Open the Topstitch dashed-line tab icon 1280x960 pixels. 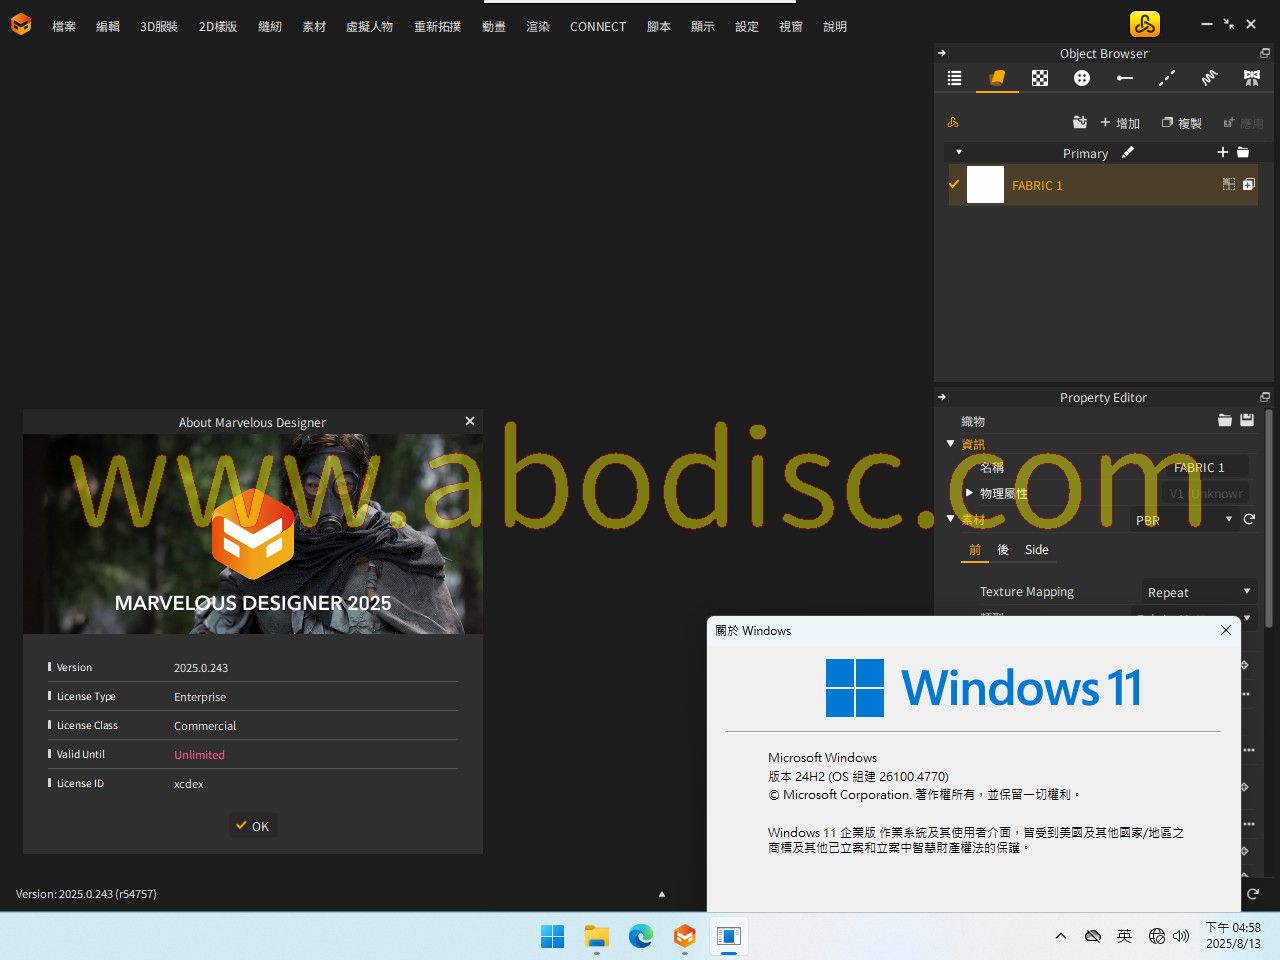[1167, 78]
